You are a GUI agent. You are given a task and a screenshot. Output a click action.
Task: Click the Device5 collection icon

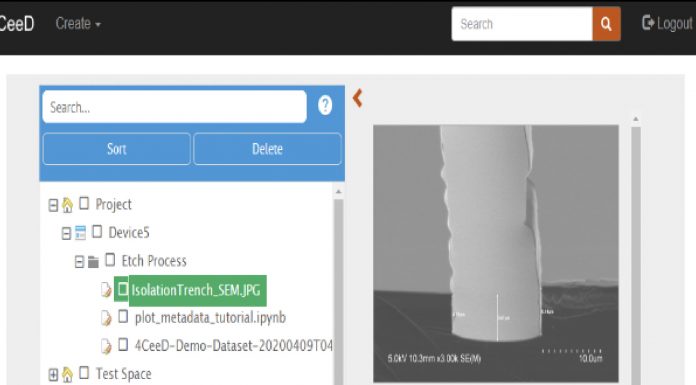(x=80, y=233)
